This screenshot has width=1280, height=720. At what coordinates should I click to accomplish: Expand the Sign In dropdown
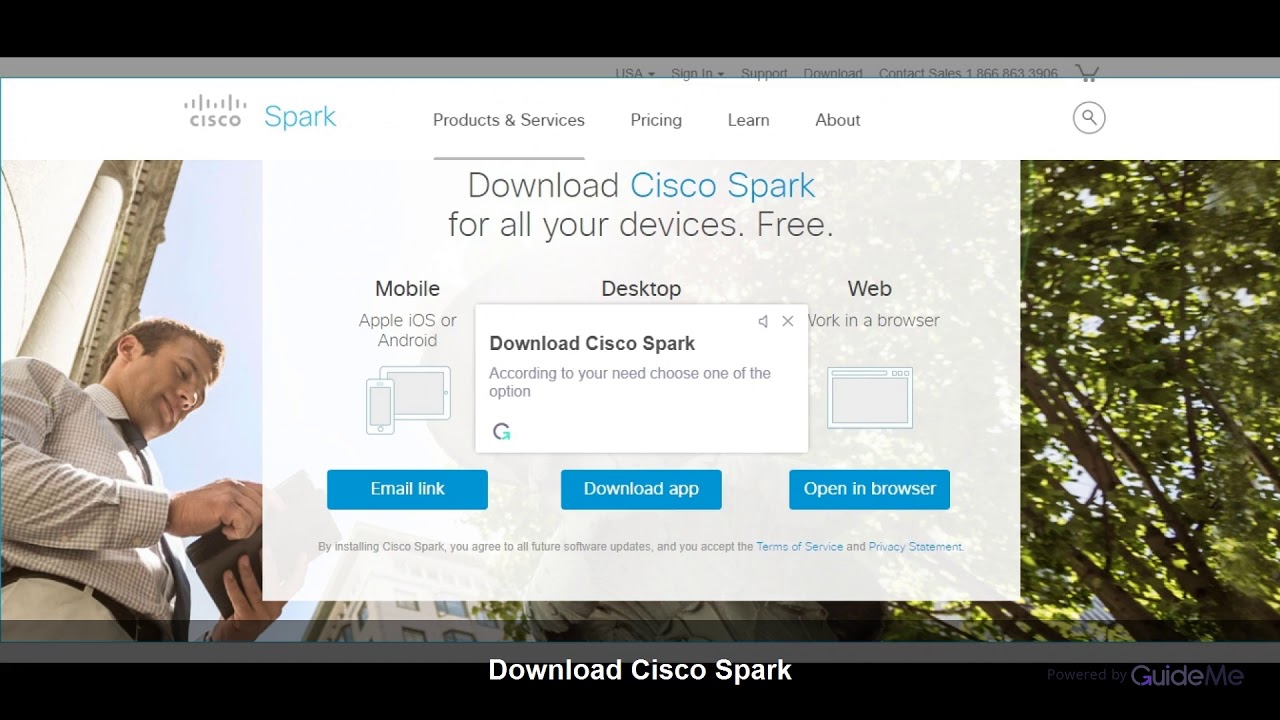point(698,73)
